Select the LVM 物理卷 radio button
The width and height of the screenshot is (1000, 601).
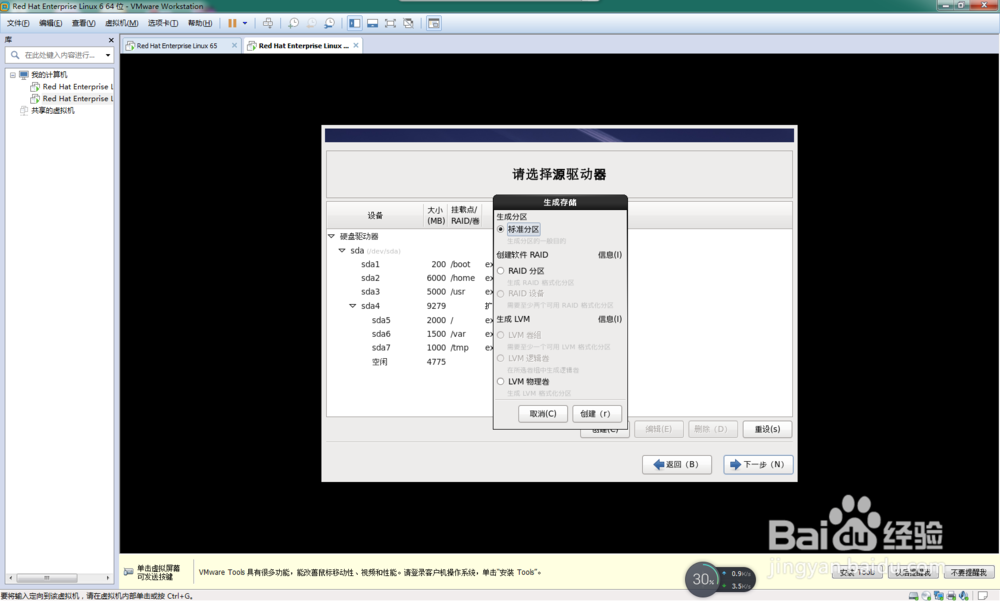point(501,382)
